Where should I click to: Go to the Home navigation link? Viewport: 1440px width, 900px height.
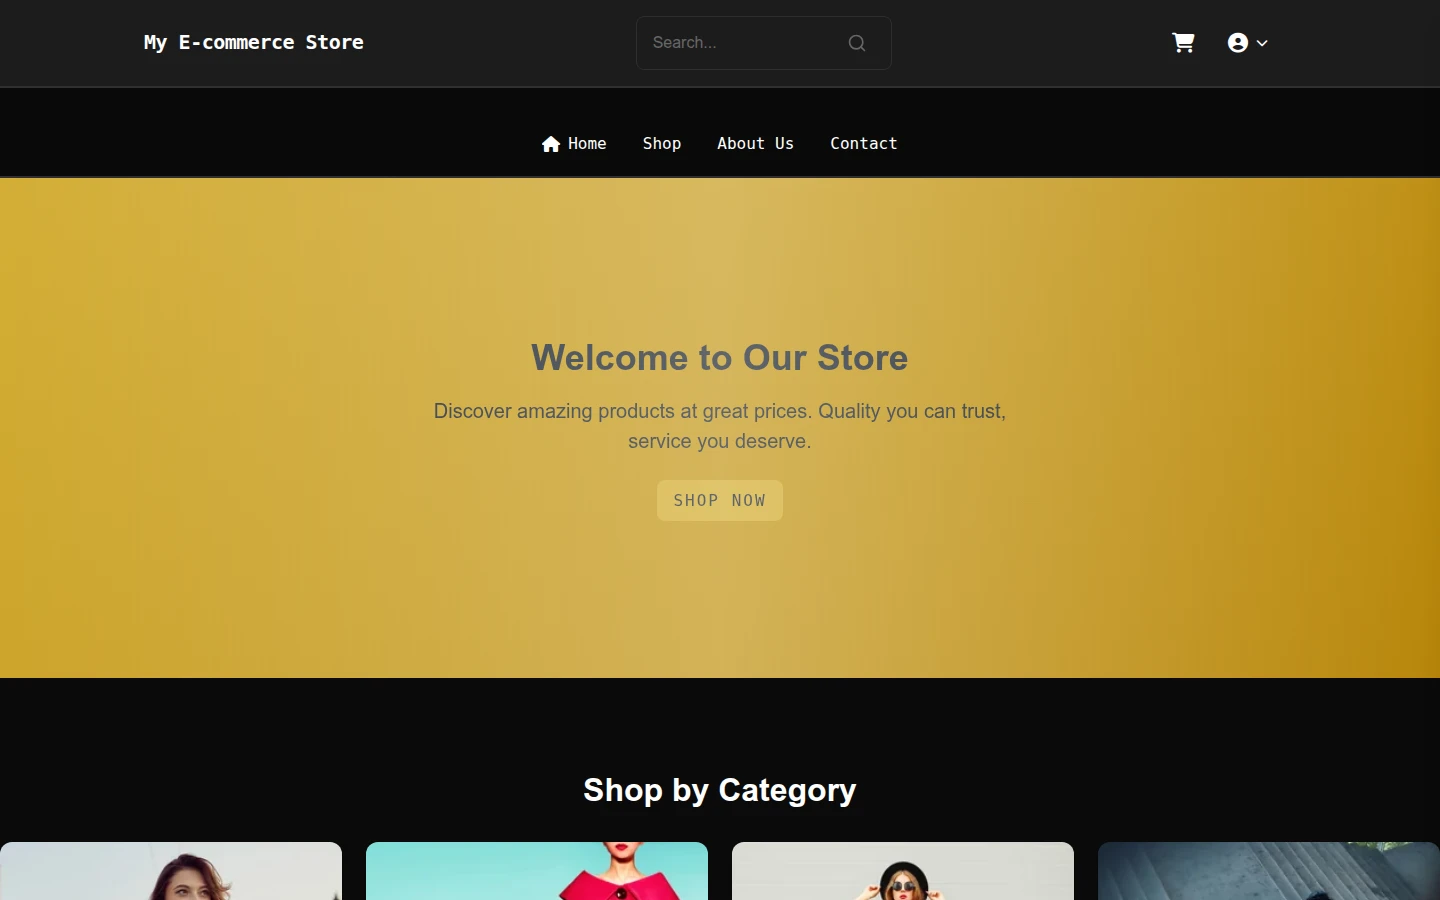tap(574, 144)
